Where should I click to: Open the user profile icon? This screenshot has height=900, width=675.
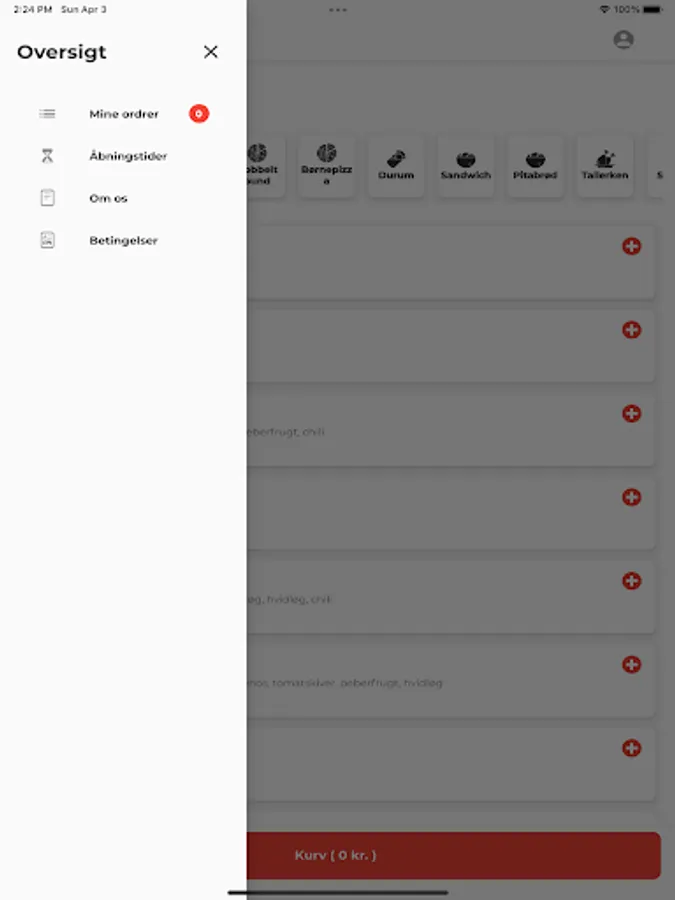(623, 40)
